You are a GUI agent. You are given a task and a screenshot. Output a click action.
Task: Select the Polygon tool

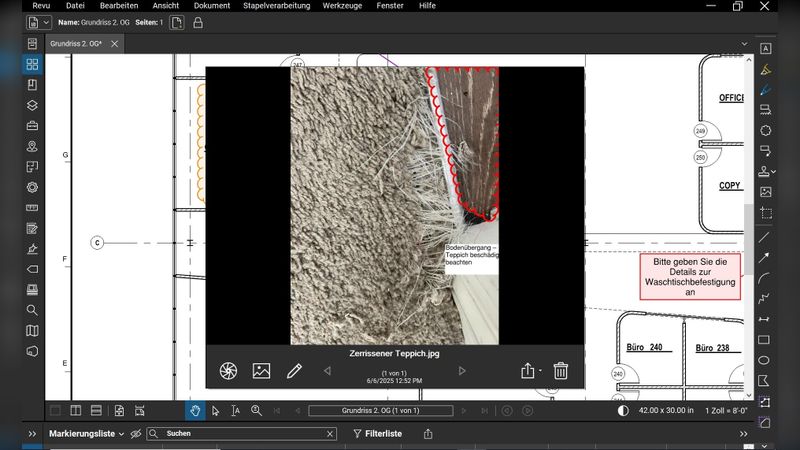pos(764,381)
